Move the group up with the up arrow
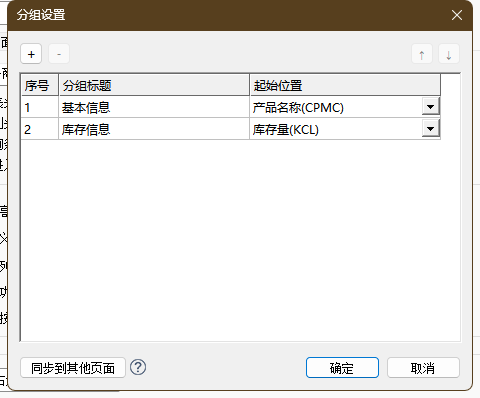 pos(422,54)
